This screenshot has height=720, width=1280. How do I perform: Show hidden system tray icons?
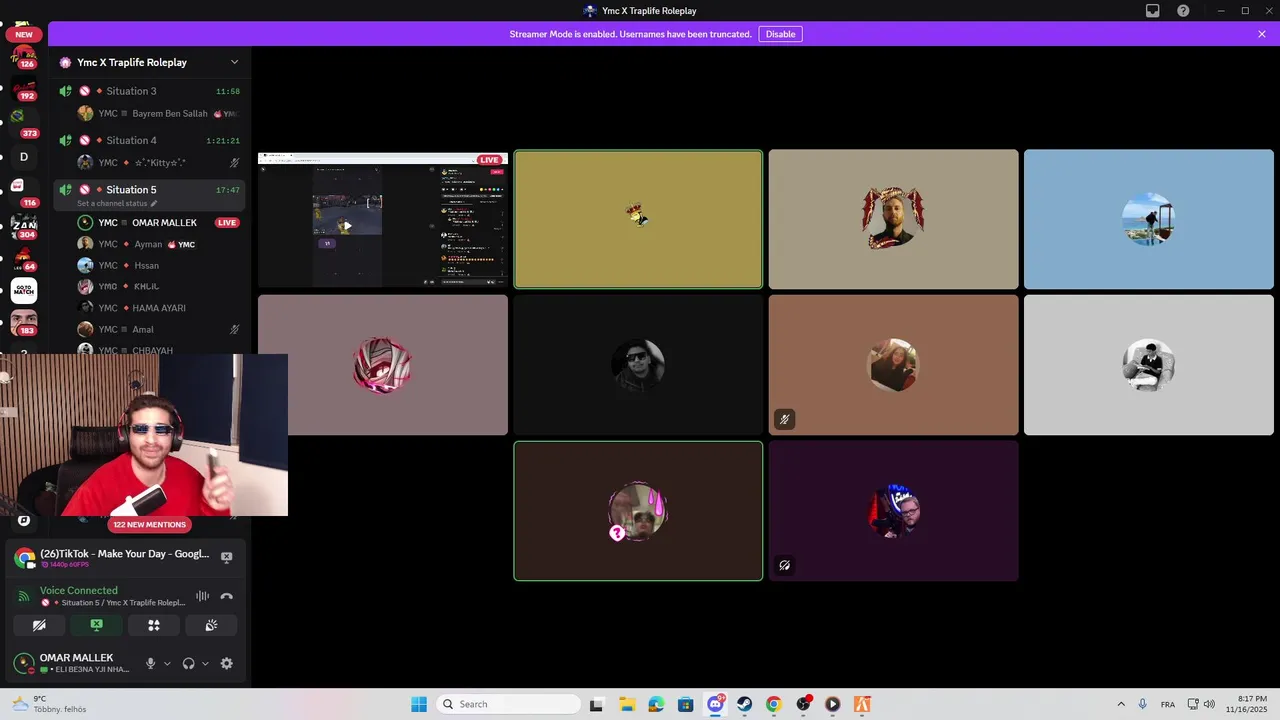(1121, 704)
